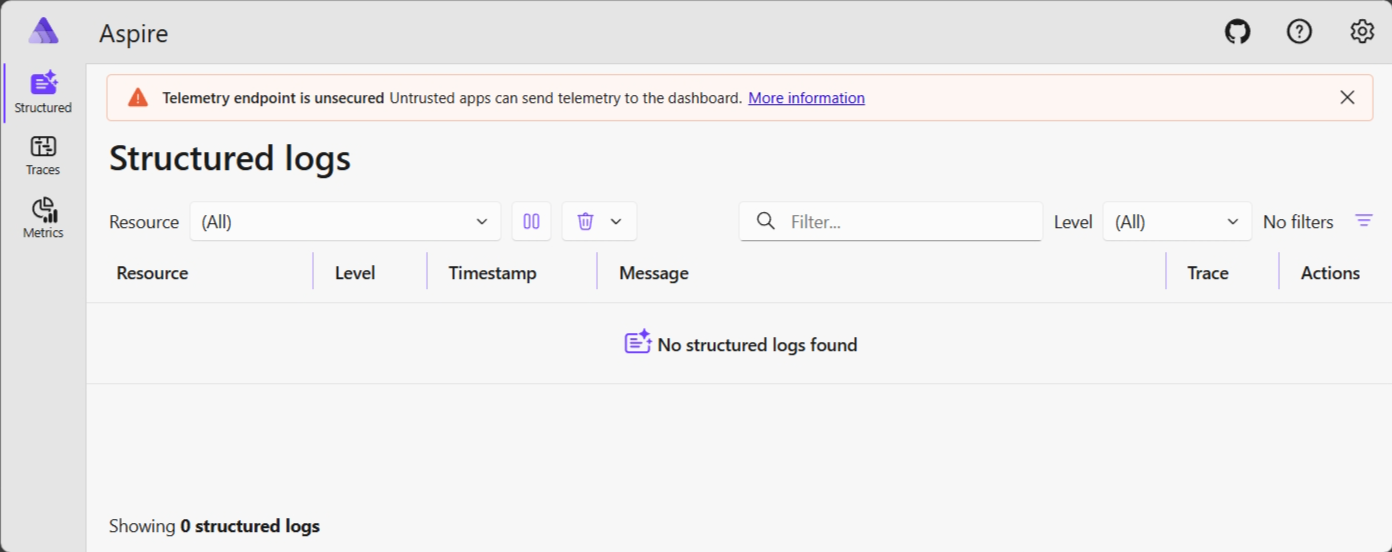Click the Timestamp column header
The image size is (1392, 552).
[x=492, y=273]
